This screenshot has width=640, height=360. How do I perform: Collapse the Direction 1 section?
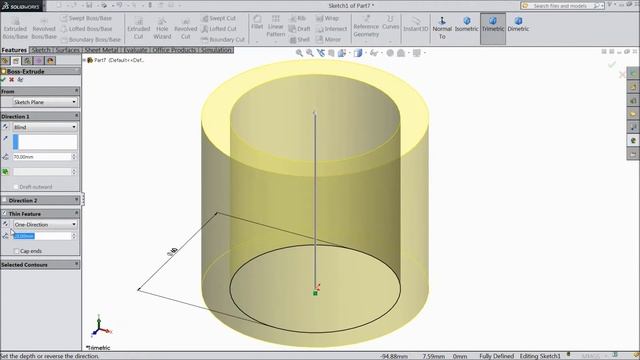point(76,116)
